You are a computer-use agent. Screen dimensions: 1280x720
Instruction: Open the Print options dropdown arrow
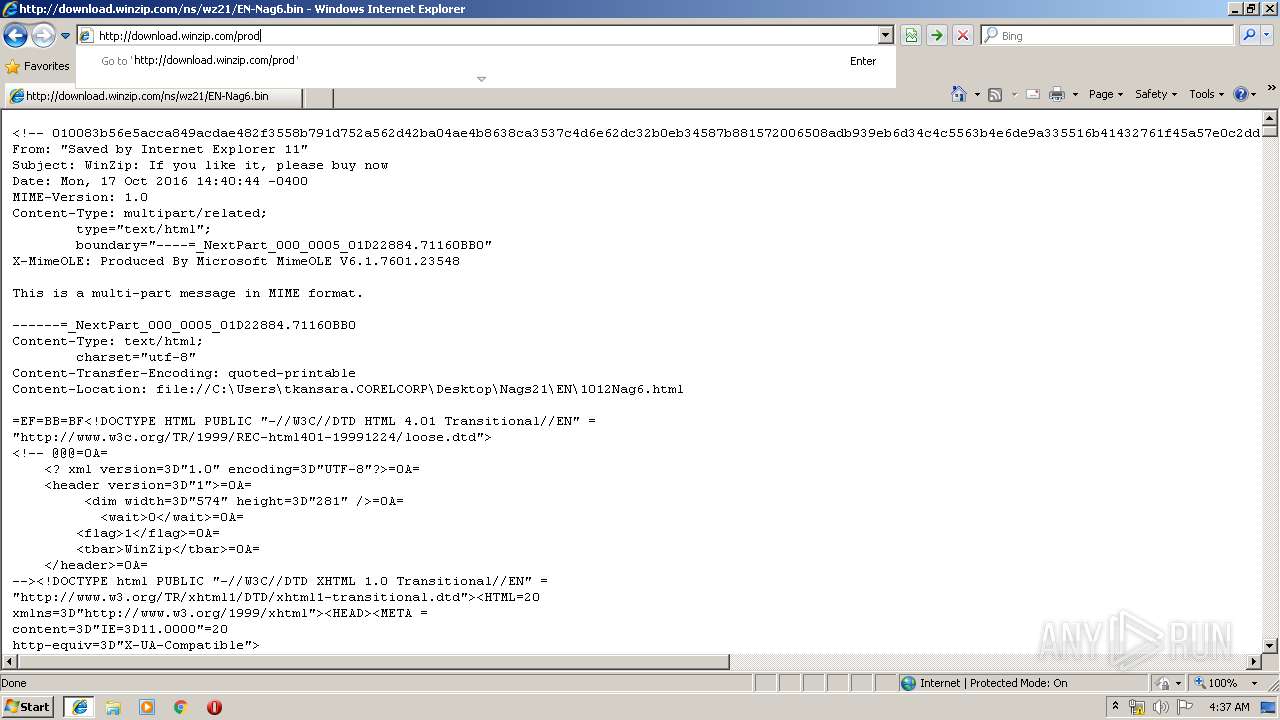coord(1075,94)
